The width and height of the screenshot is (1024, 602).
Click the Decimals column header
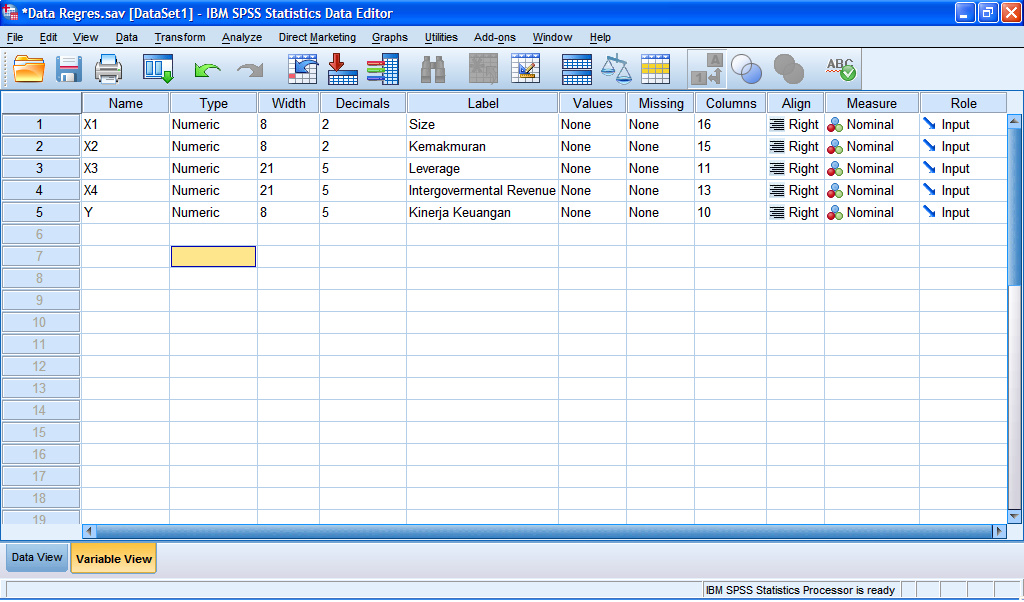point(362,103)
